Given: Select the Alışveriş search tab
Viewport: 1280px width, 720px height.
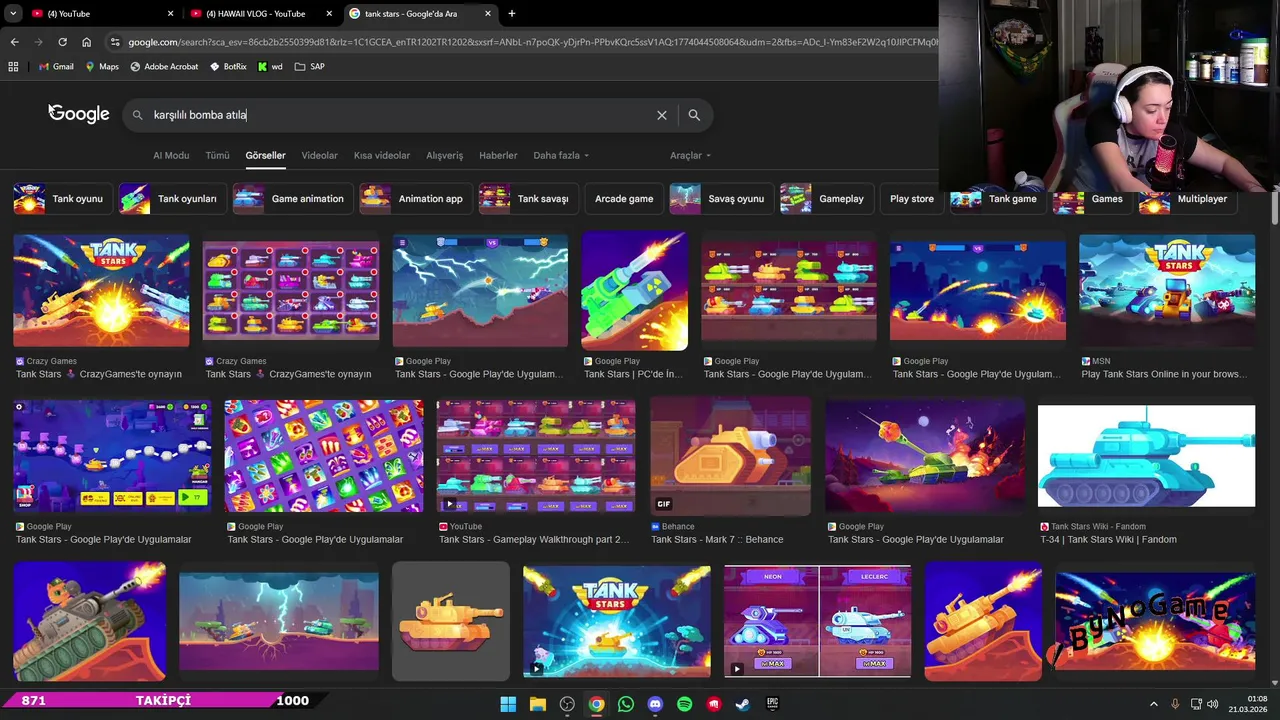Looking at the screenshot, I should [x=445, y=156].
